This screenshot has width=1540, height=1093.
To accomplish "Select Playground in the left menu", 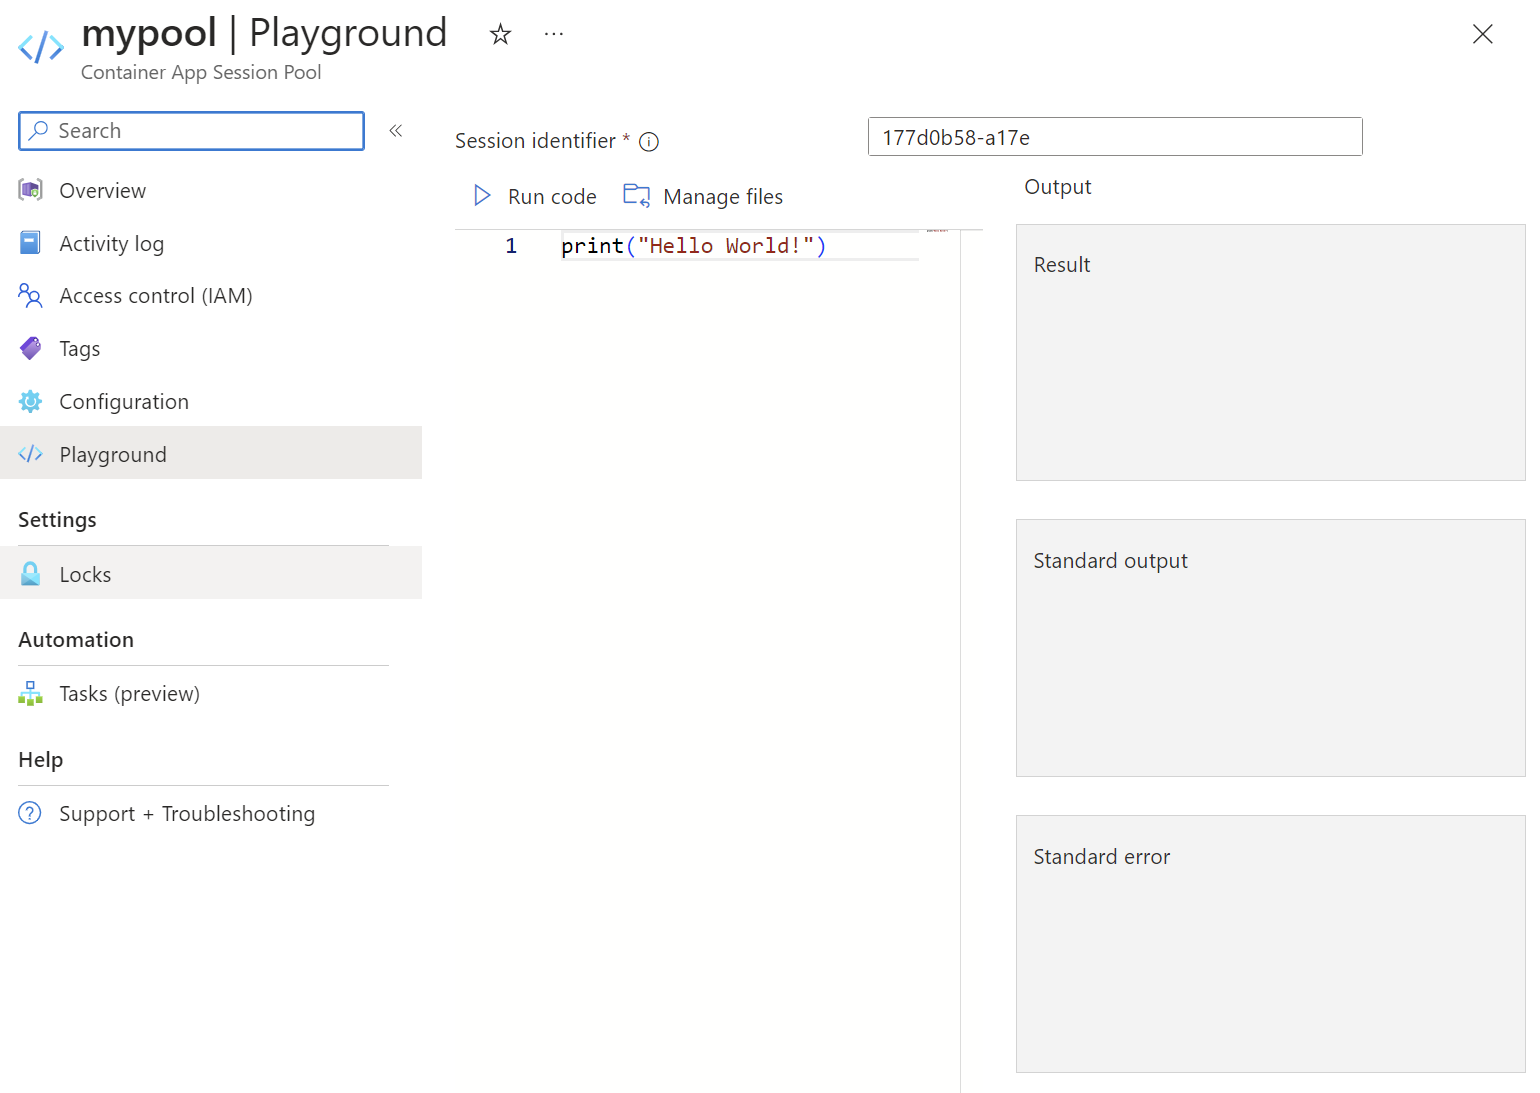I will tap(112, 455).
